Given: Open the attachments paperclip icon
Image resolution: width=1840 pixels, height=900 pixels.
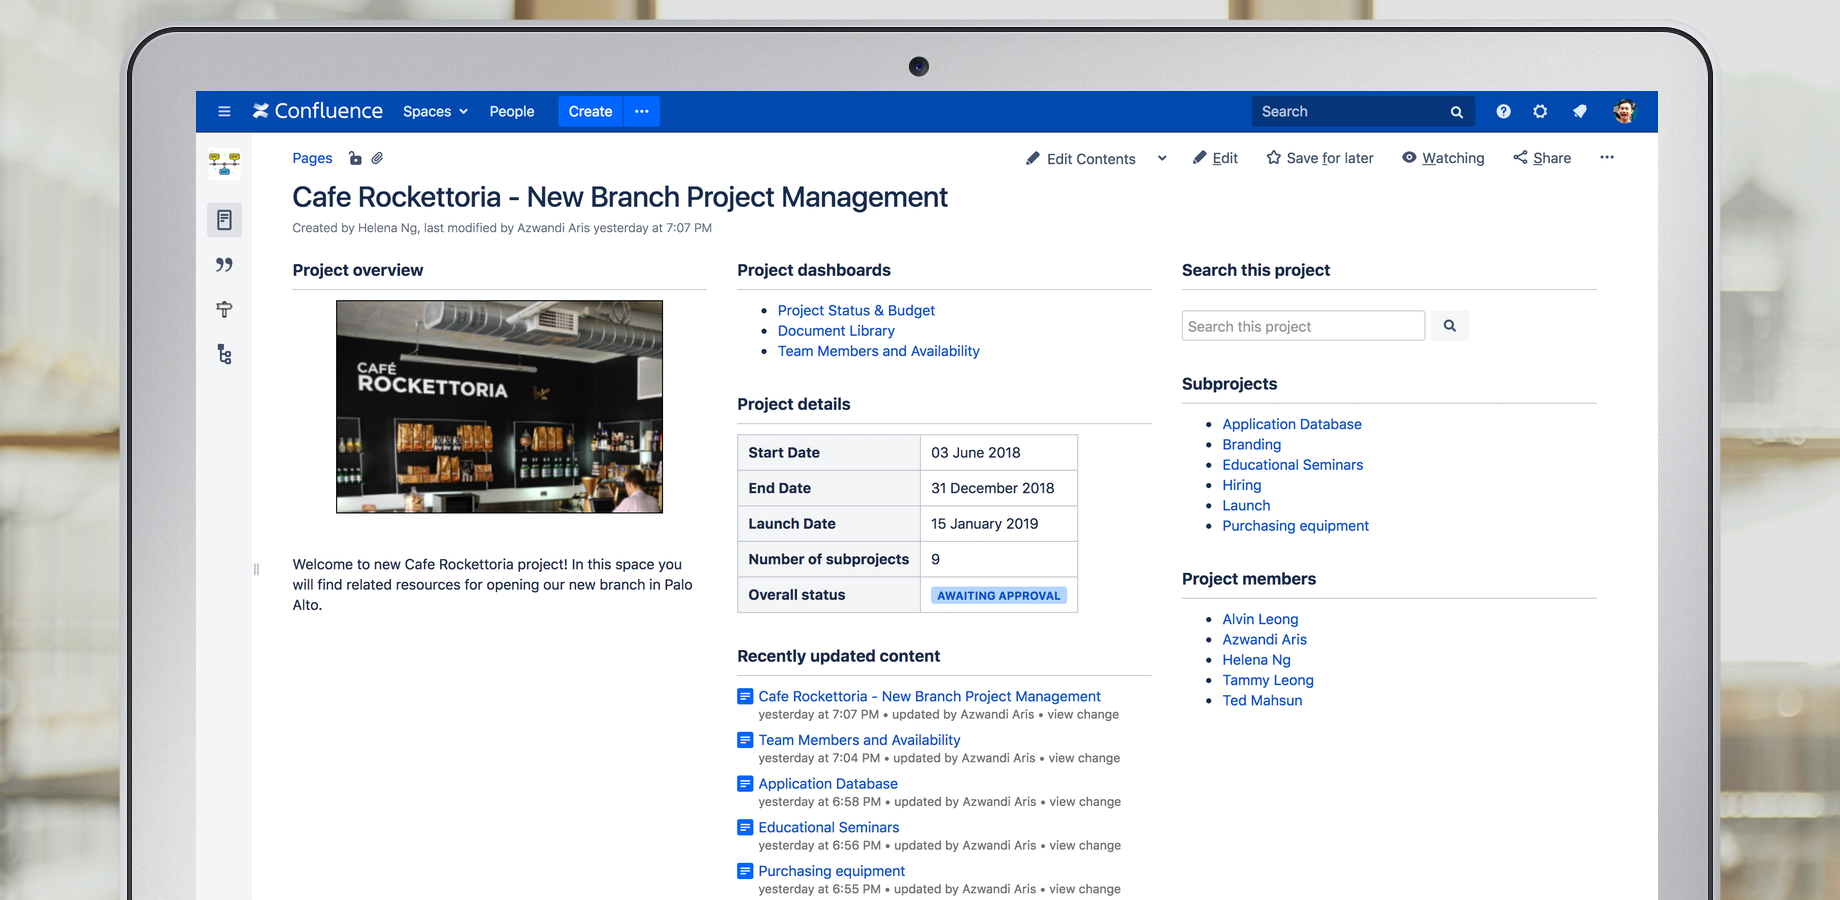Looking at the screenshot, I should pyautogui.click(x=377, y=158).
